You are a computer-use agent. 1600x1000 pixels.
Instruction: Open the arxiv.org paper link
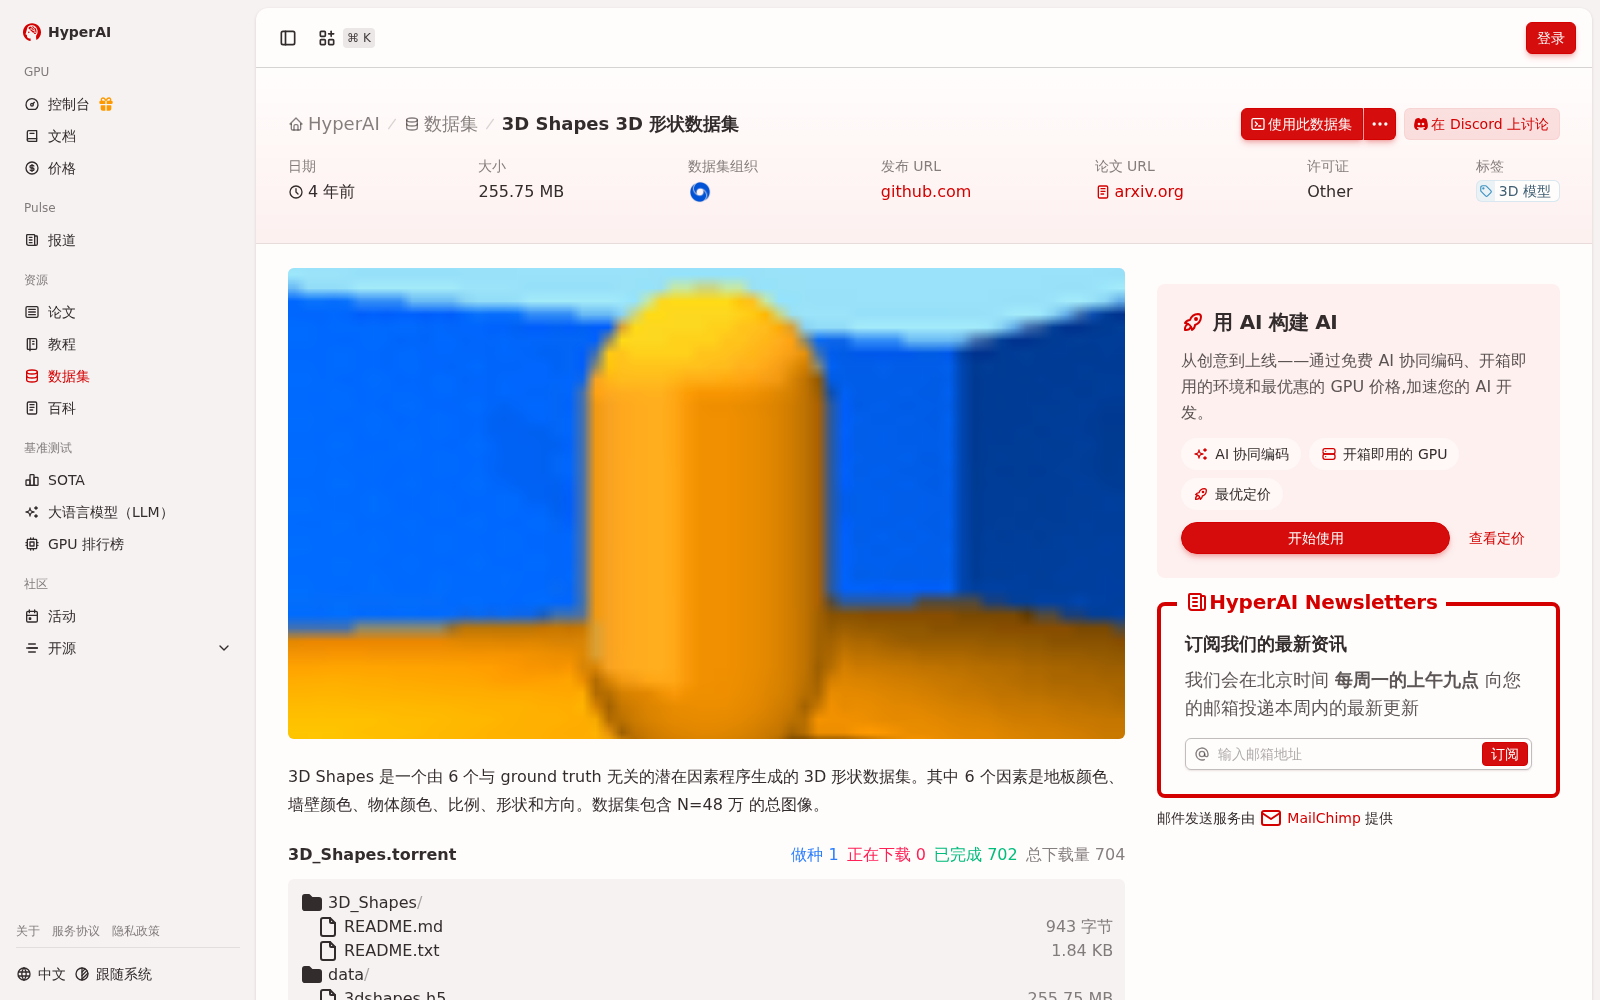pos(1140,191)
